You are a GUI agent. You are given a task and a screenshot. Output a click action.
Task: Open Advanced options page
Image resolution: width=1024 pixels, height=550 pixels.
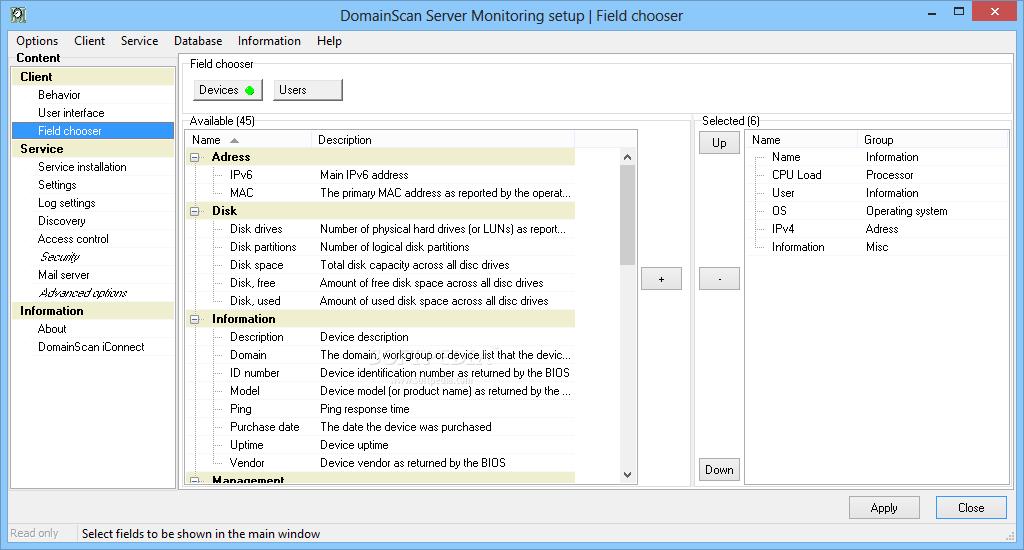[x=83, y=293]
